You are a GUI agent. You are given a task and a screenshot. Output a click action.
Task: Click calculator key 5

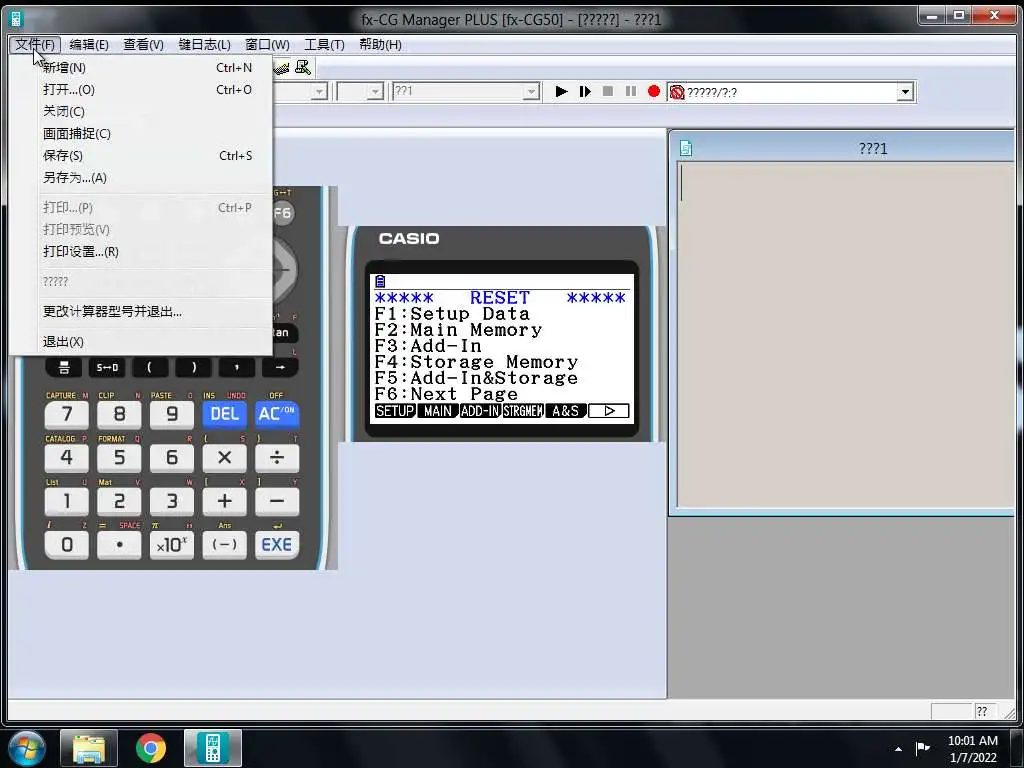point(119,458)
